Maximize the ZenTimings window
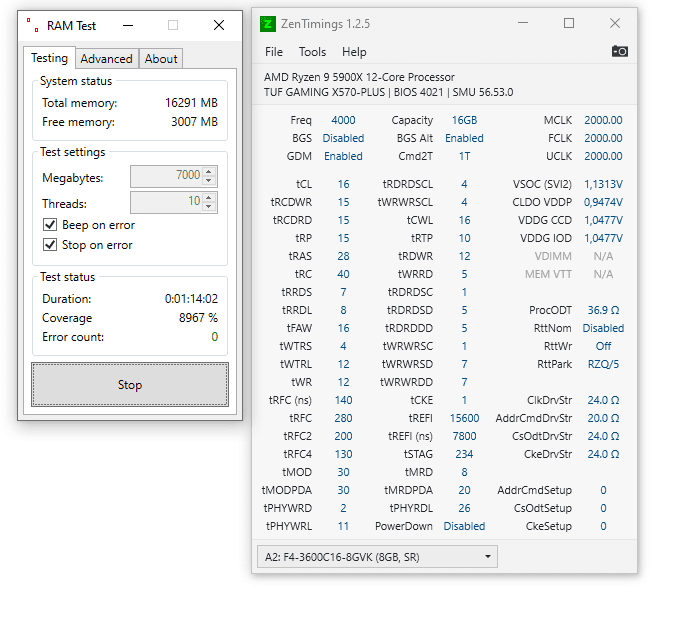 tap(569, 23)
